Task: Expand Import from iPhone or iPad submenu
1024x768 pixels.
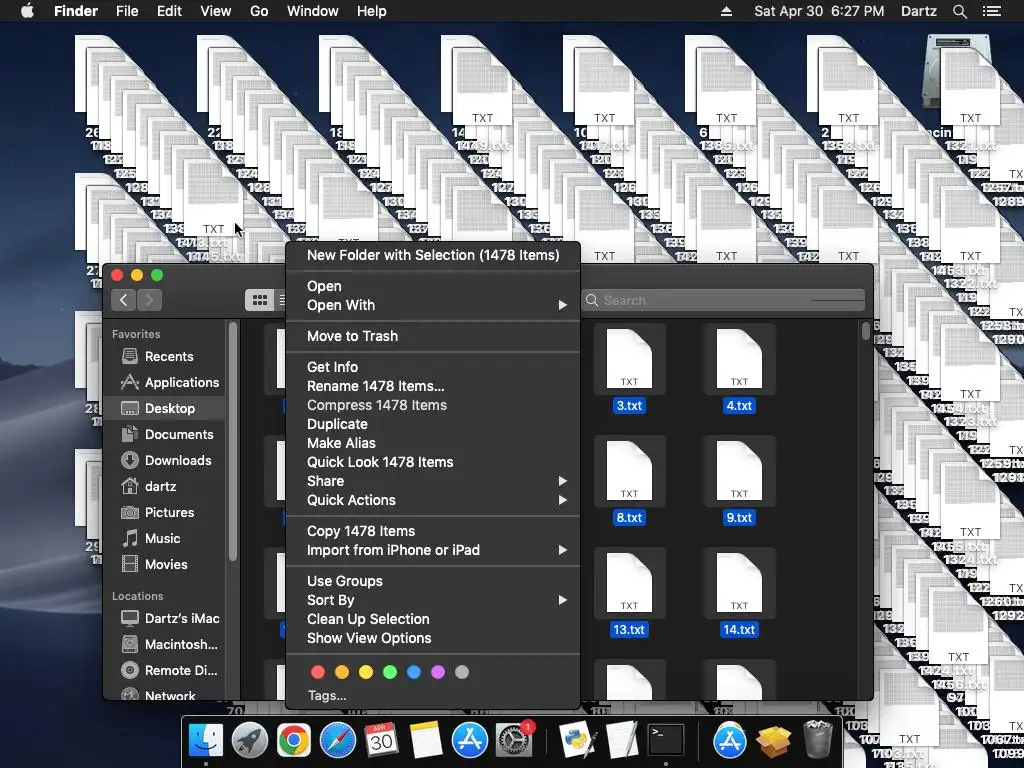Action: coord(433,551)
